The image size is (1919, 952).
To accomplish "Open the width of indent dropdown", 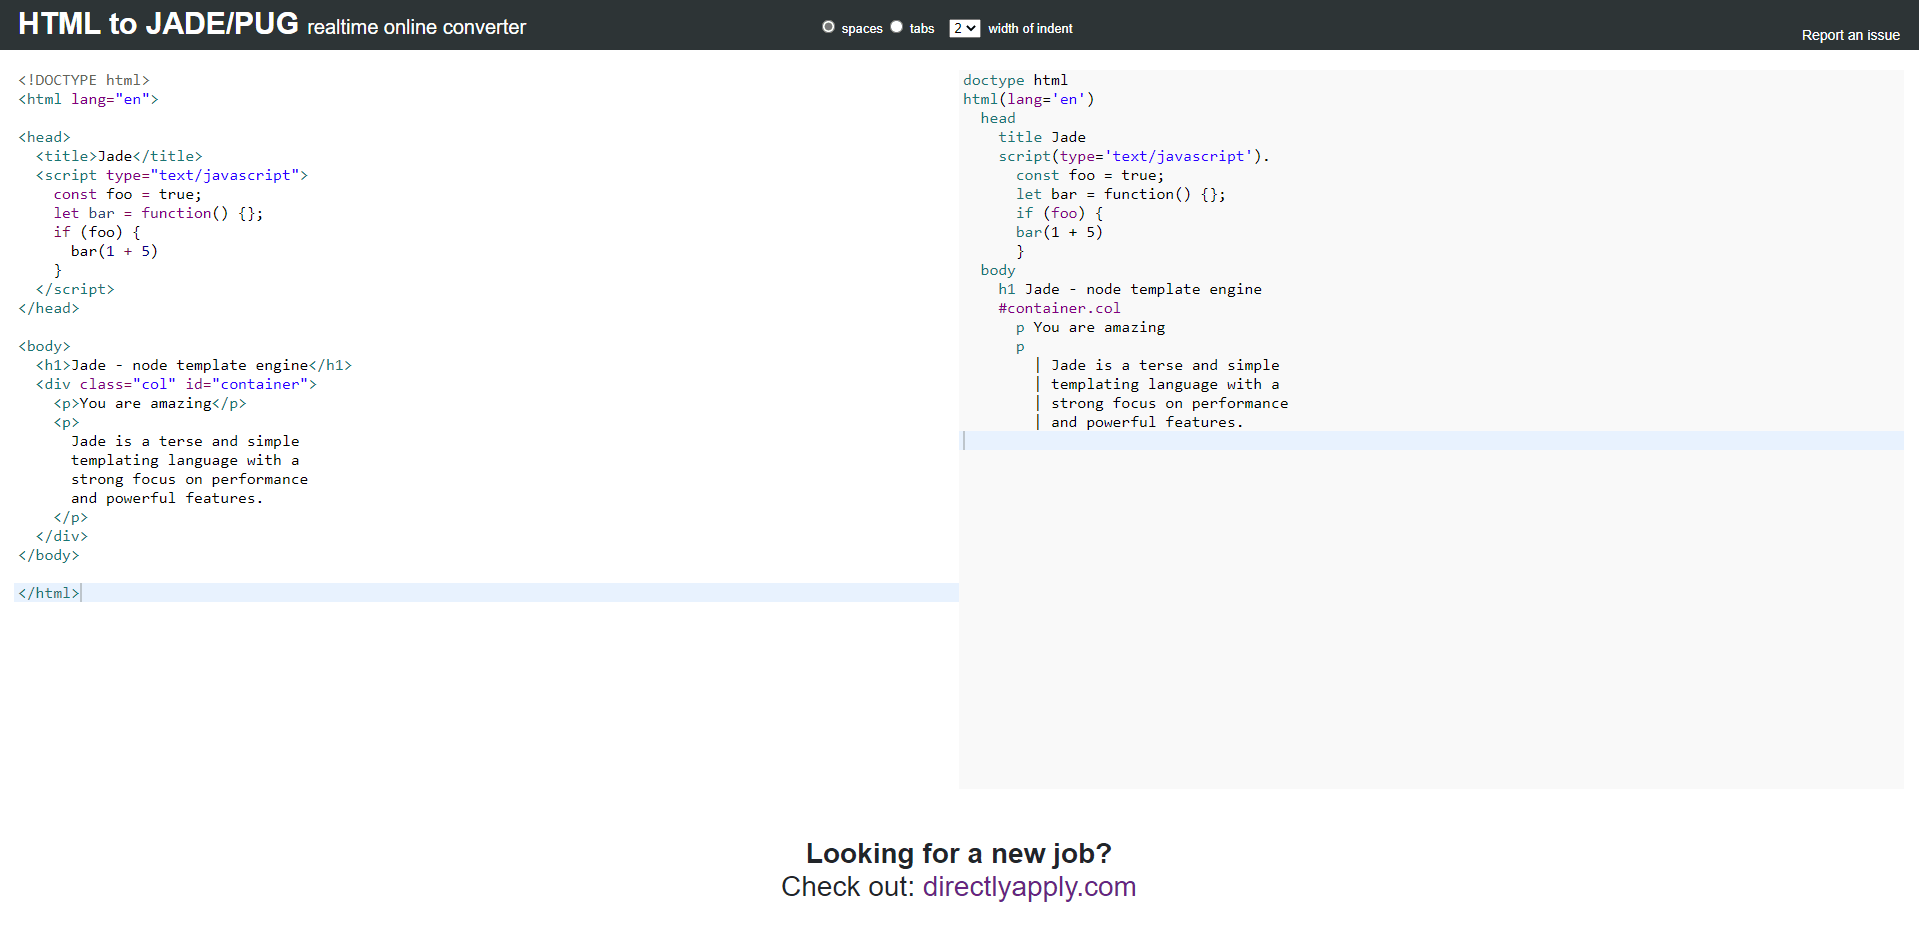I will pyautogui.click(x=964, y=28).
